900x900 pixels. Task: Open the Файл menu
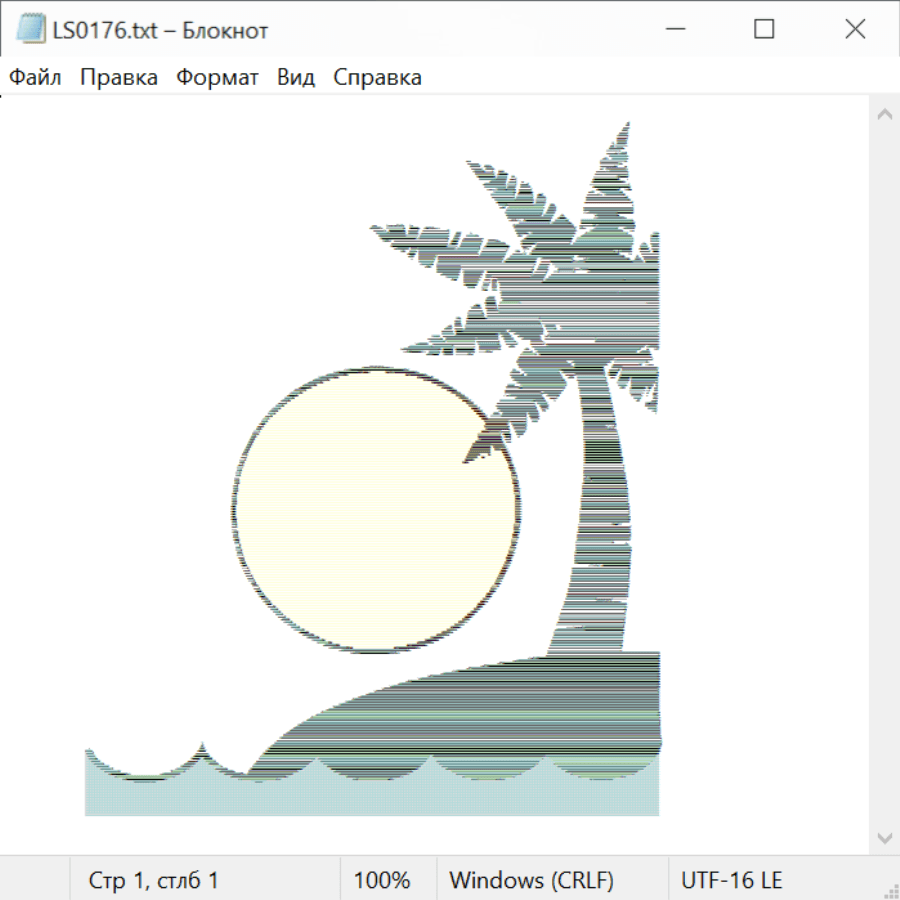click(x=35, y=78)
